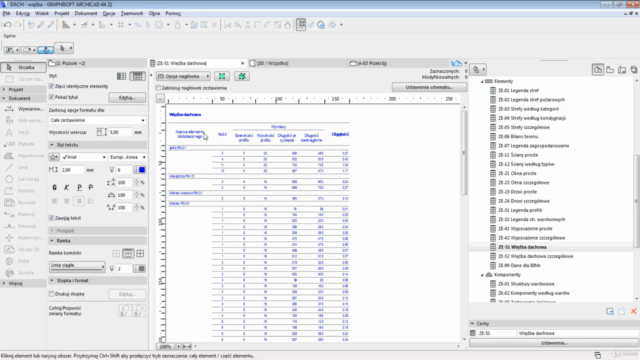This screenshot has height=360, width=640.
Task: Collapse Elementy tree node in Navigator
Action: pos(482,82)
